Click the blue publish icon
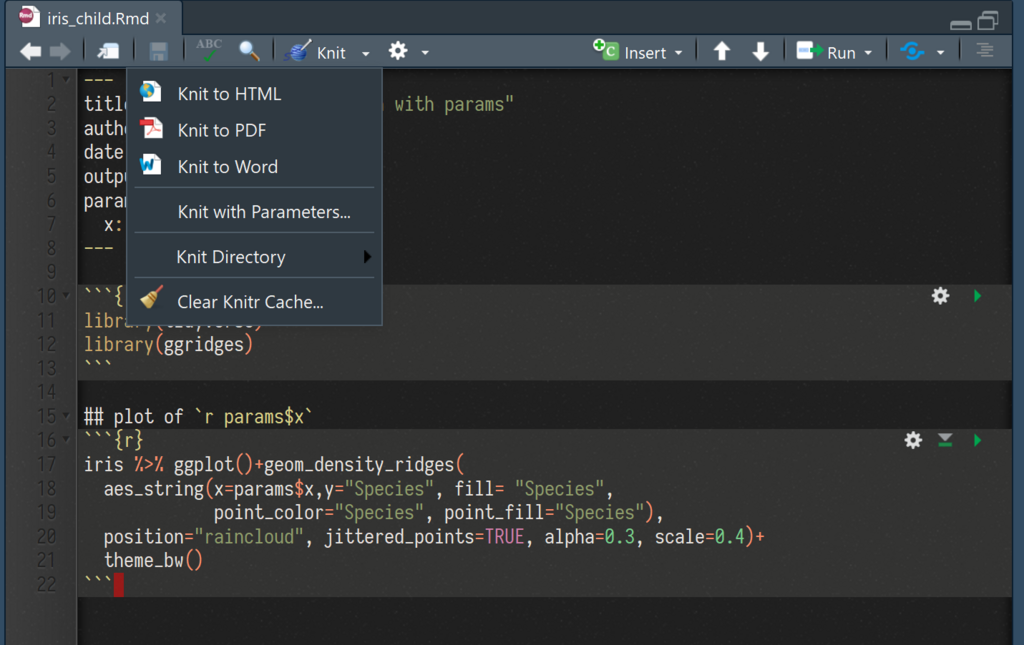The width and height of the screenshot is (1024, 645). coord(912,51)
